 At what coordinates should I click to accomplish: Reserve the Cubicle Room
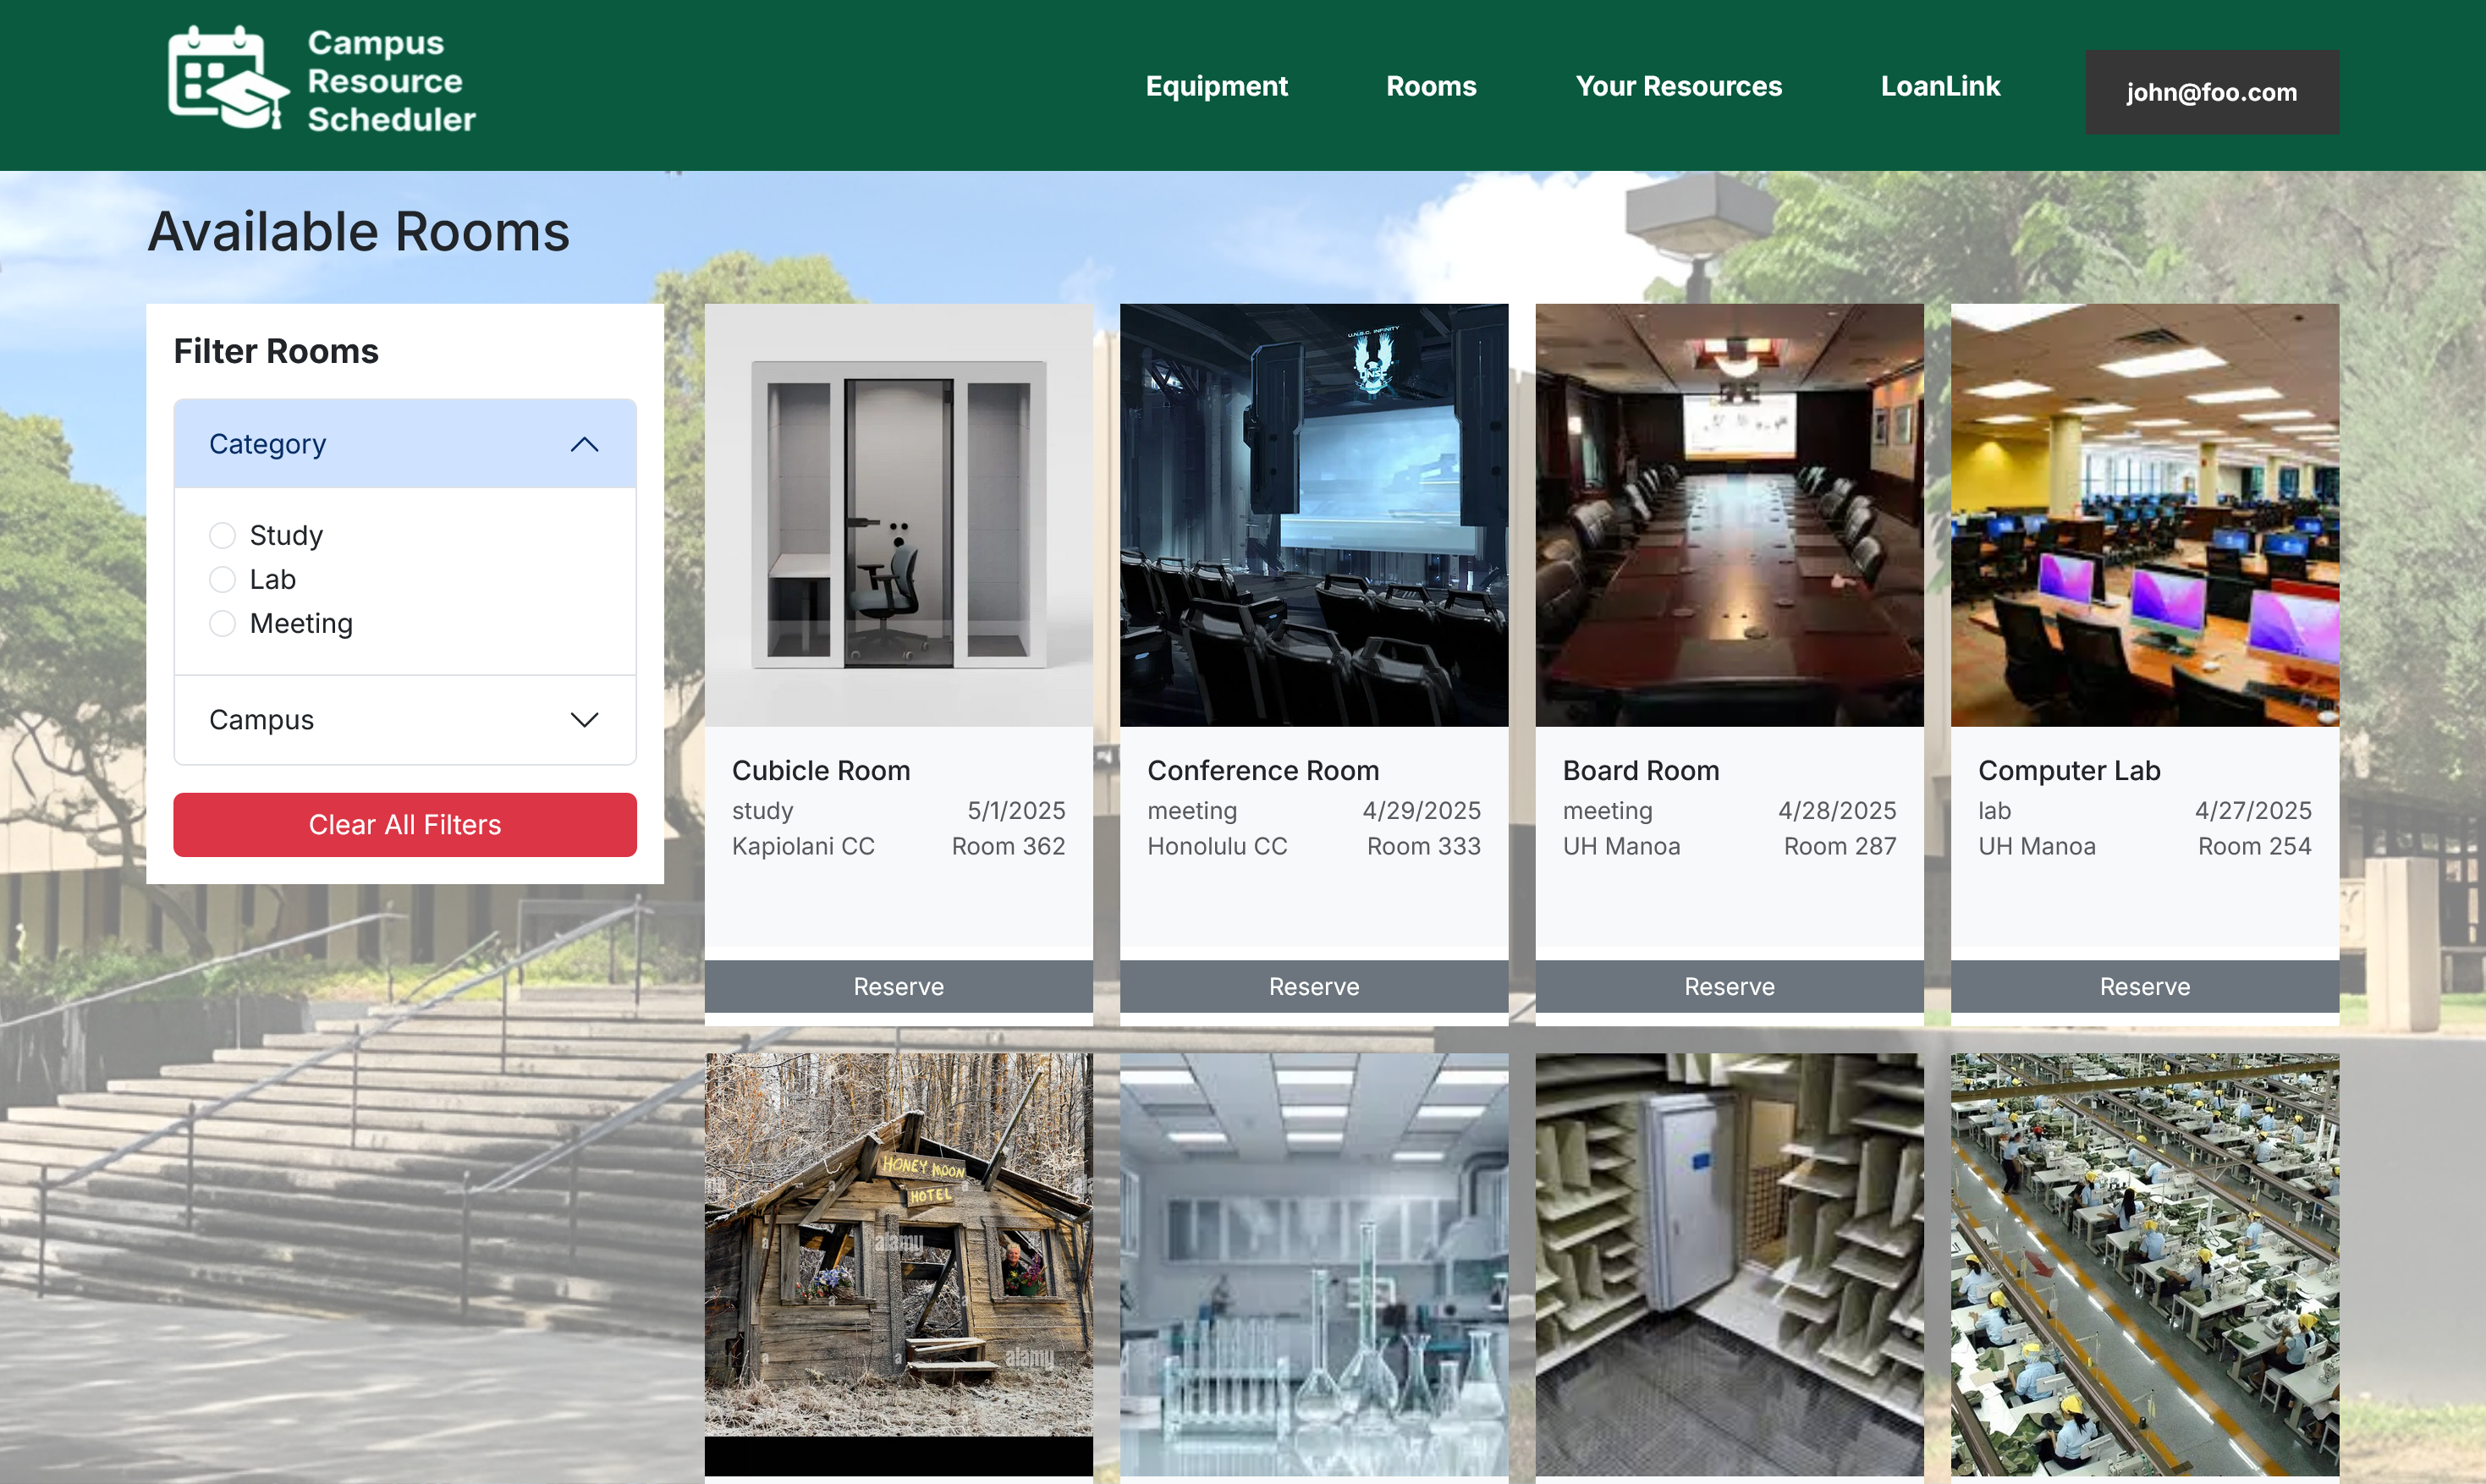click(x=898, y=986)
